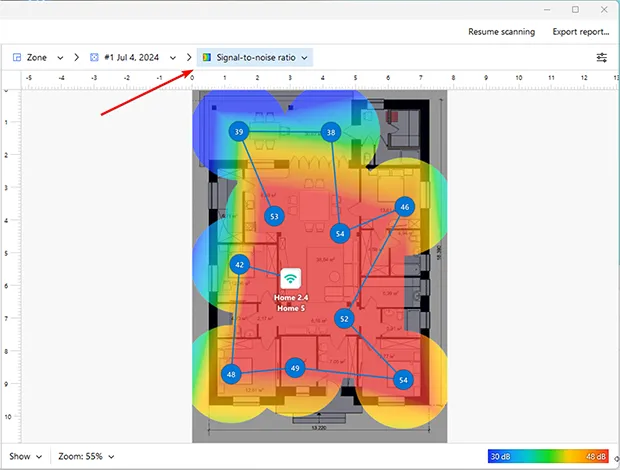Image resolution: width=620 pixels, height=470 pixels.
Task: Click the Zone icon in breadcrumb bar
Action: point(17,58)
